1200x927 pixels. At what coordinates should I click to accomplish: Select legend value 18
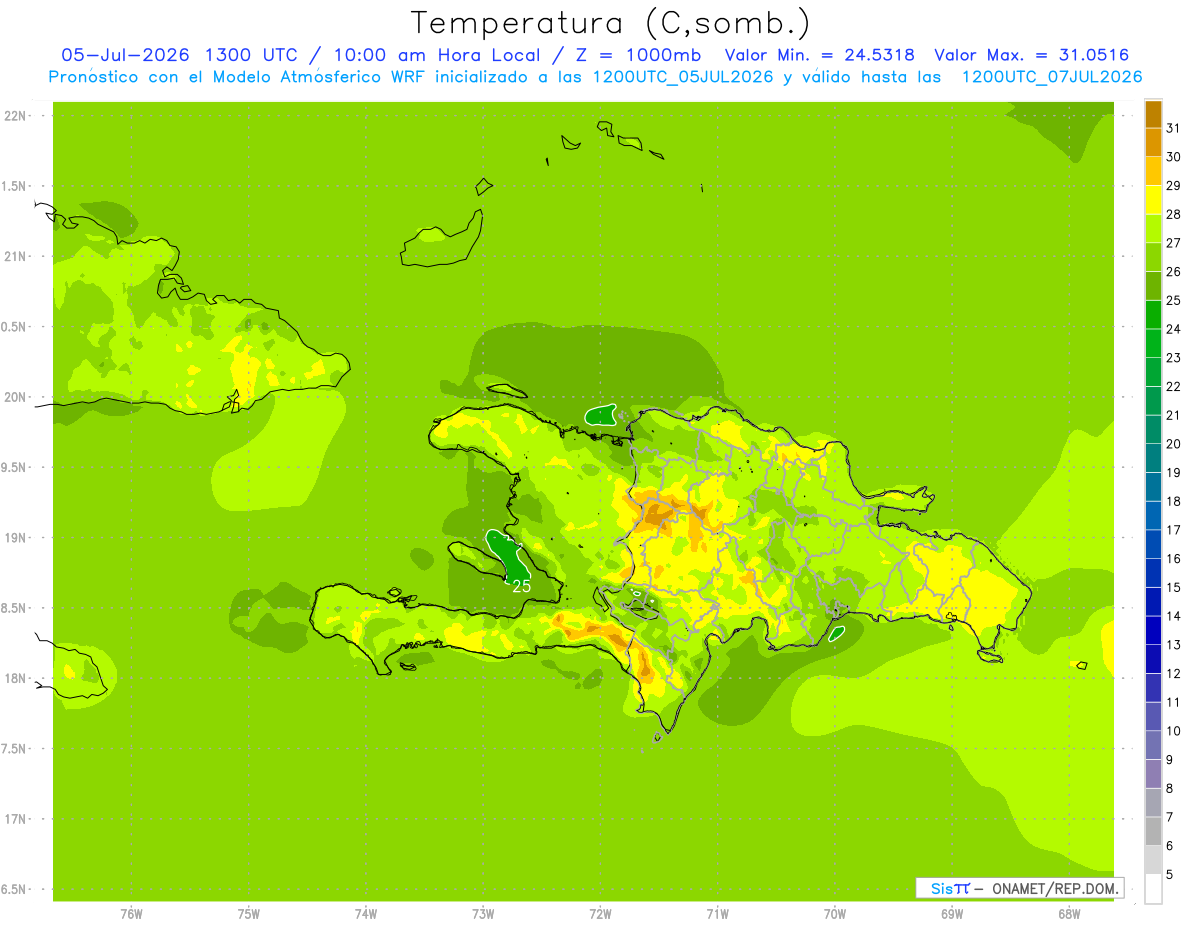[1174, 501]
